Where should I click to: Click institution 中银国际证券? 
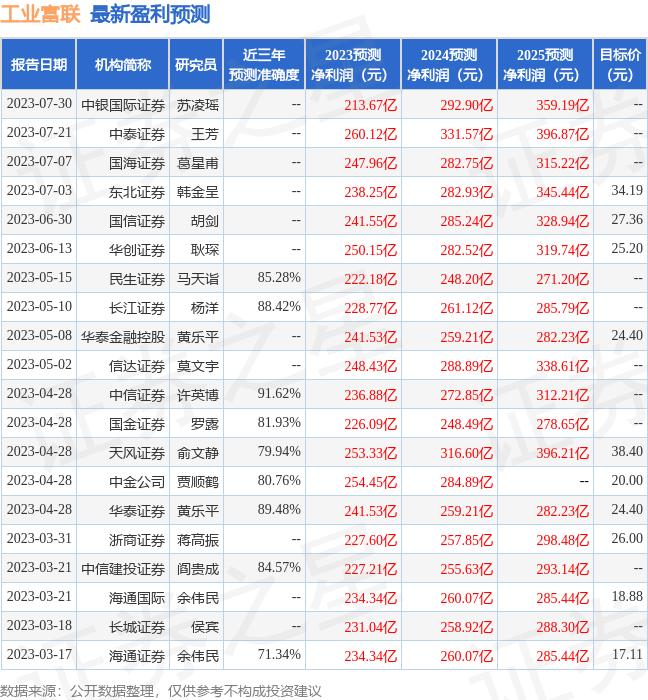123,105
